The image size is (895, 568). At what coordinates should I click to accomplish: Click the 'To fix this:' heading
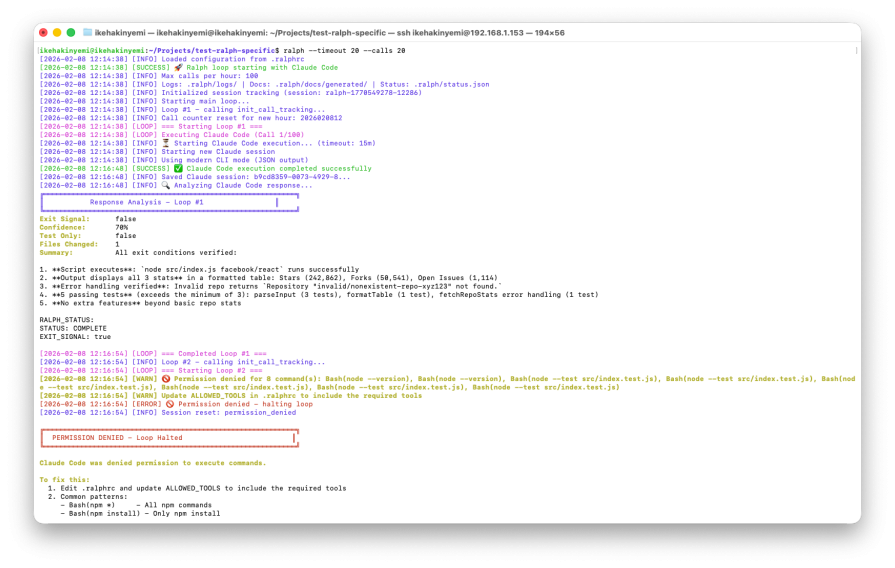64,480
